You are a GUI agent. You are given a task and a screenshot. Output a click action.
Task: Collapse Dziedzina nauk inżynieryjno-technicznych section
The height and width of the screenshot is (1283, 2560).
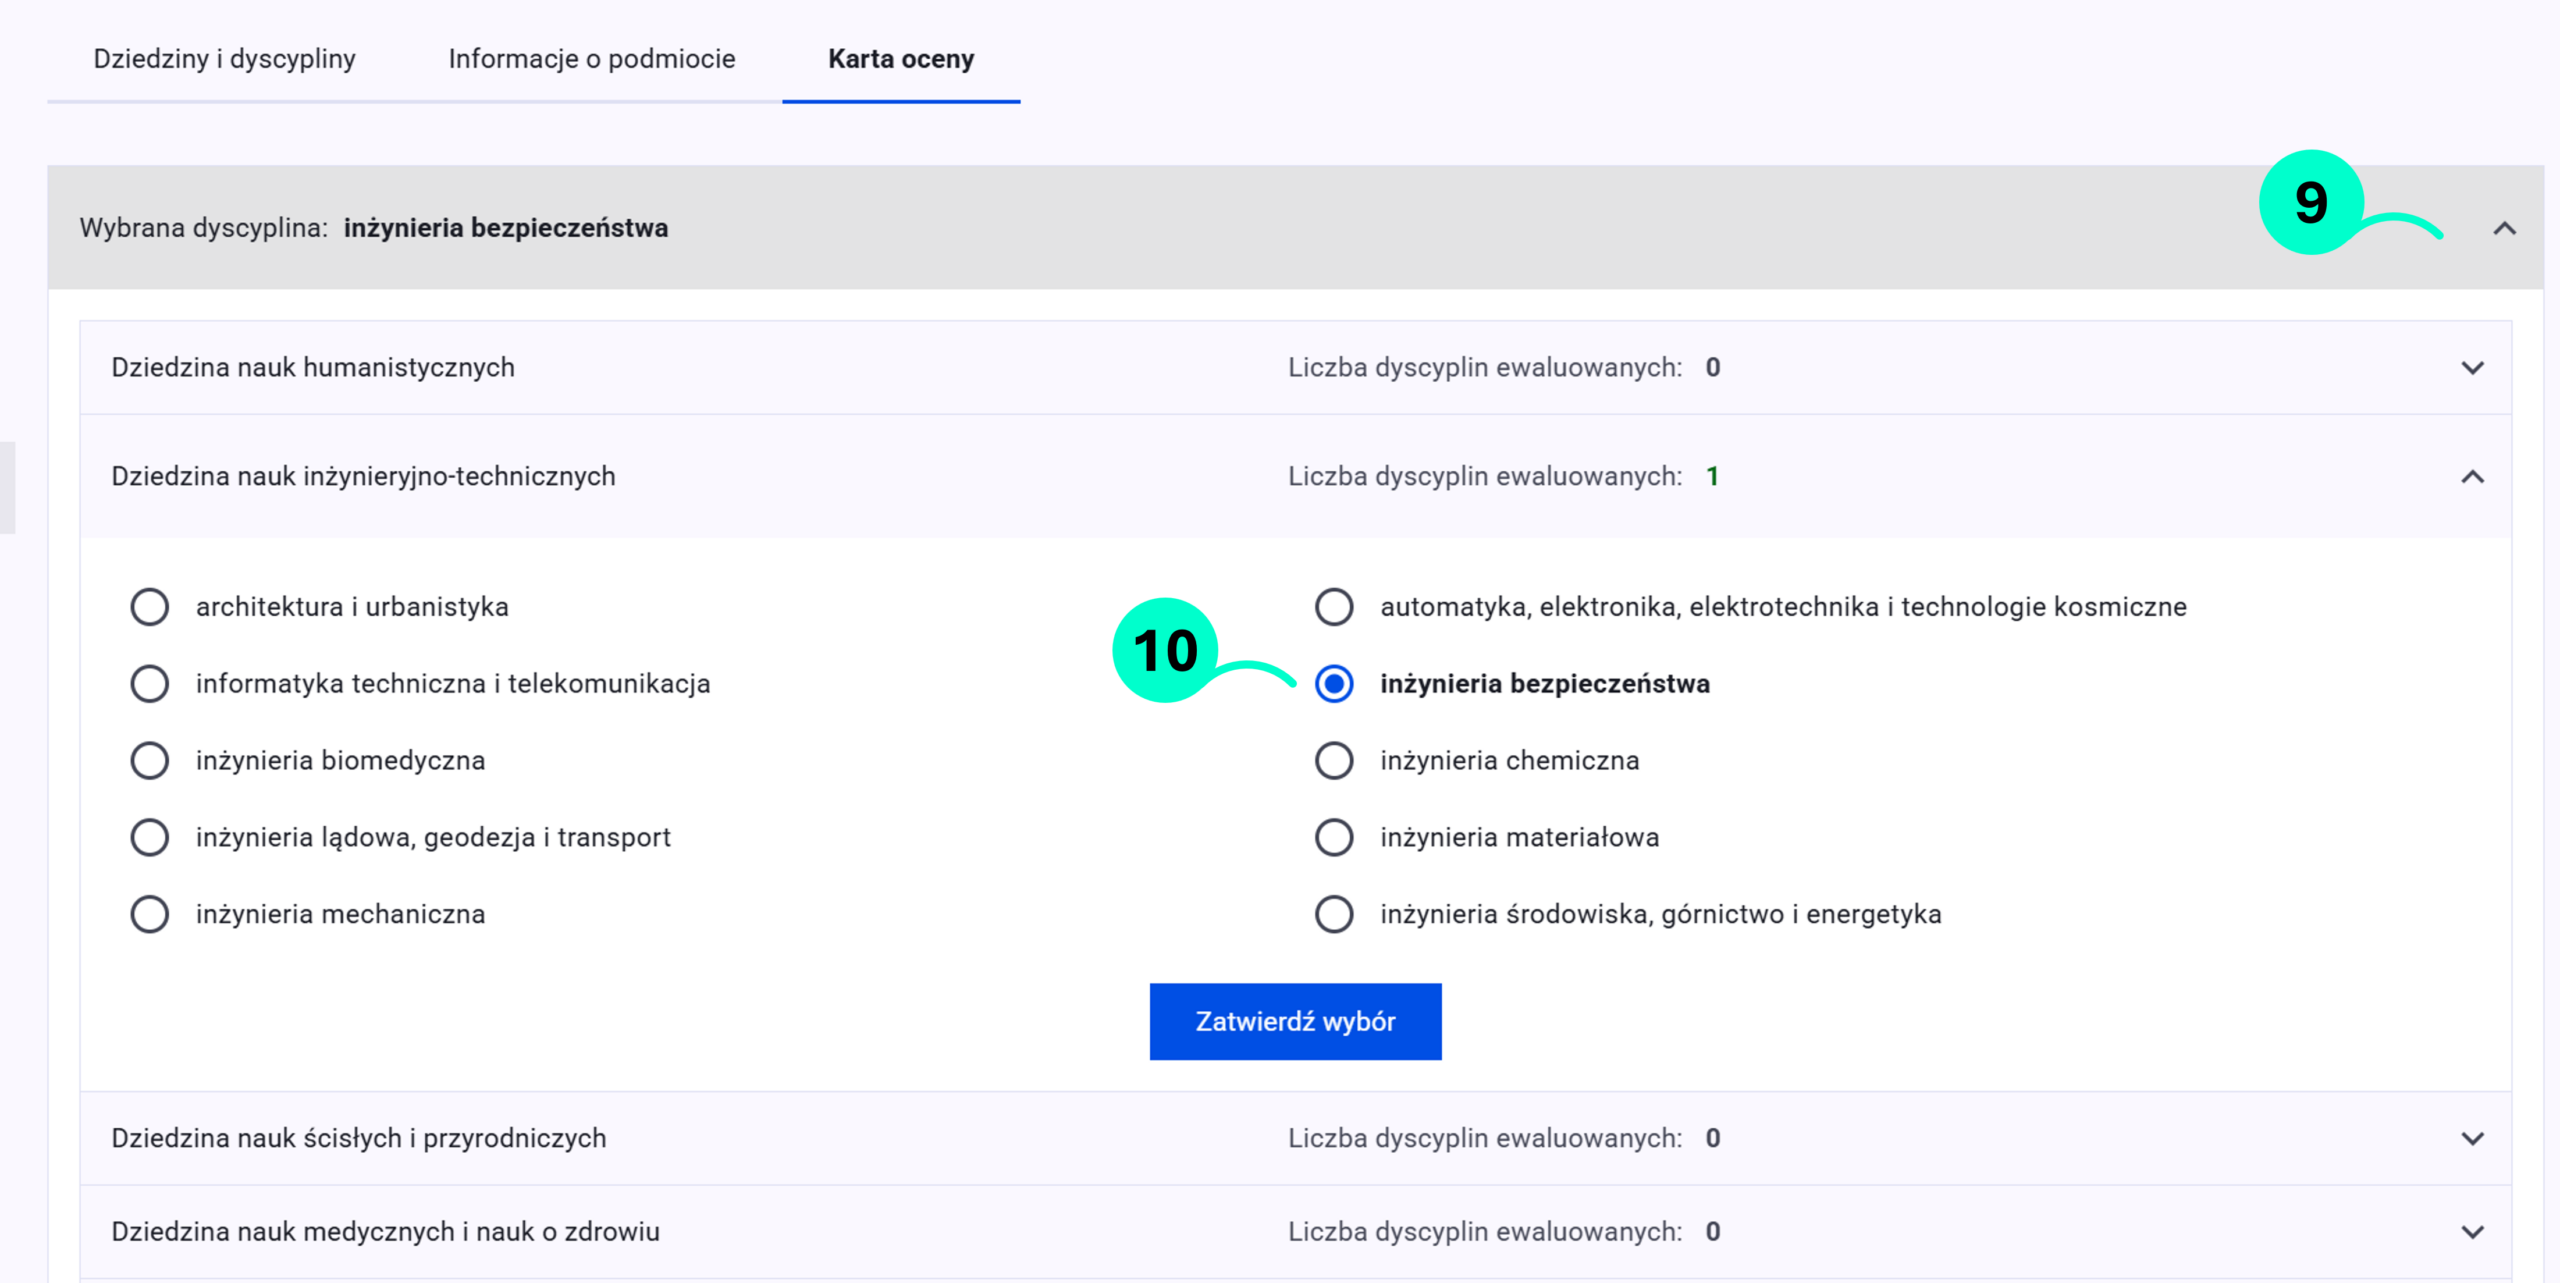coord(2472,477)
